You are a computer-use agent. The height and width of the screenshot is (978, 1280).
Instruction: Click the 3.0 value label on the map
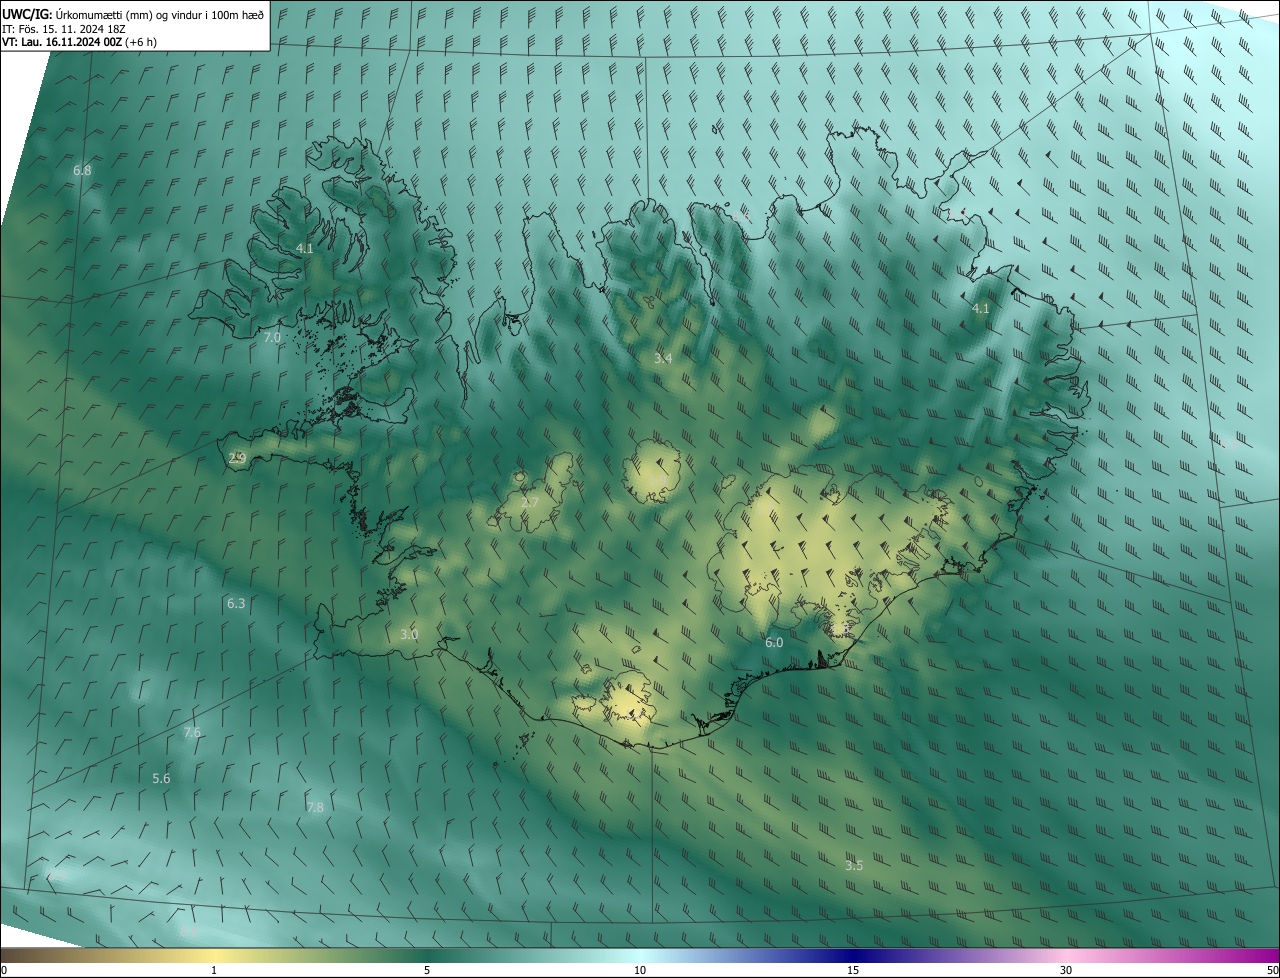tap(409, 635)
